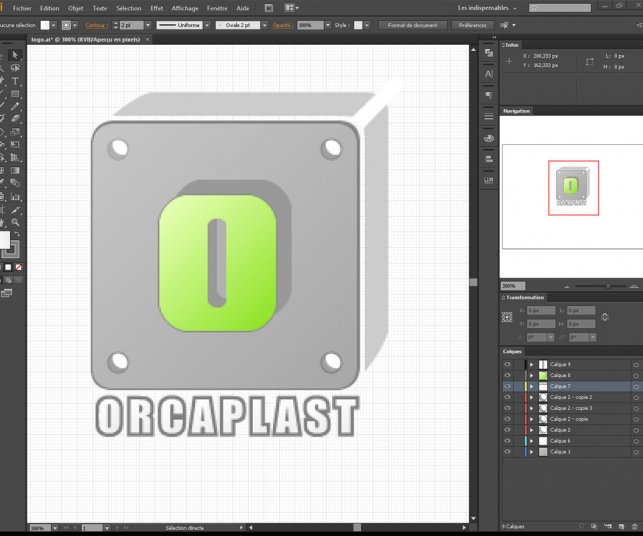Set color to None (red slash)
Viewport: 643px width, 536px height.
(x=18, y=267)
